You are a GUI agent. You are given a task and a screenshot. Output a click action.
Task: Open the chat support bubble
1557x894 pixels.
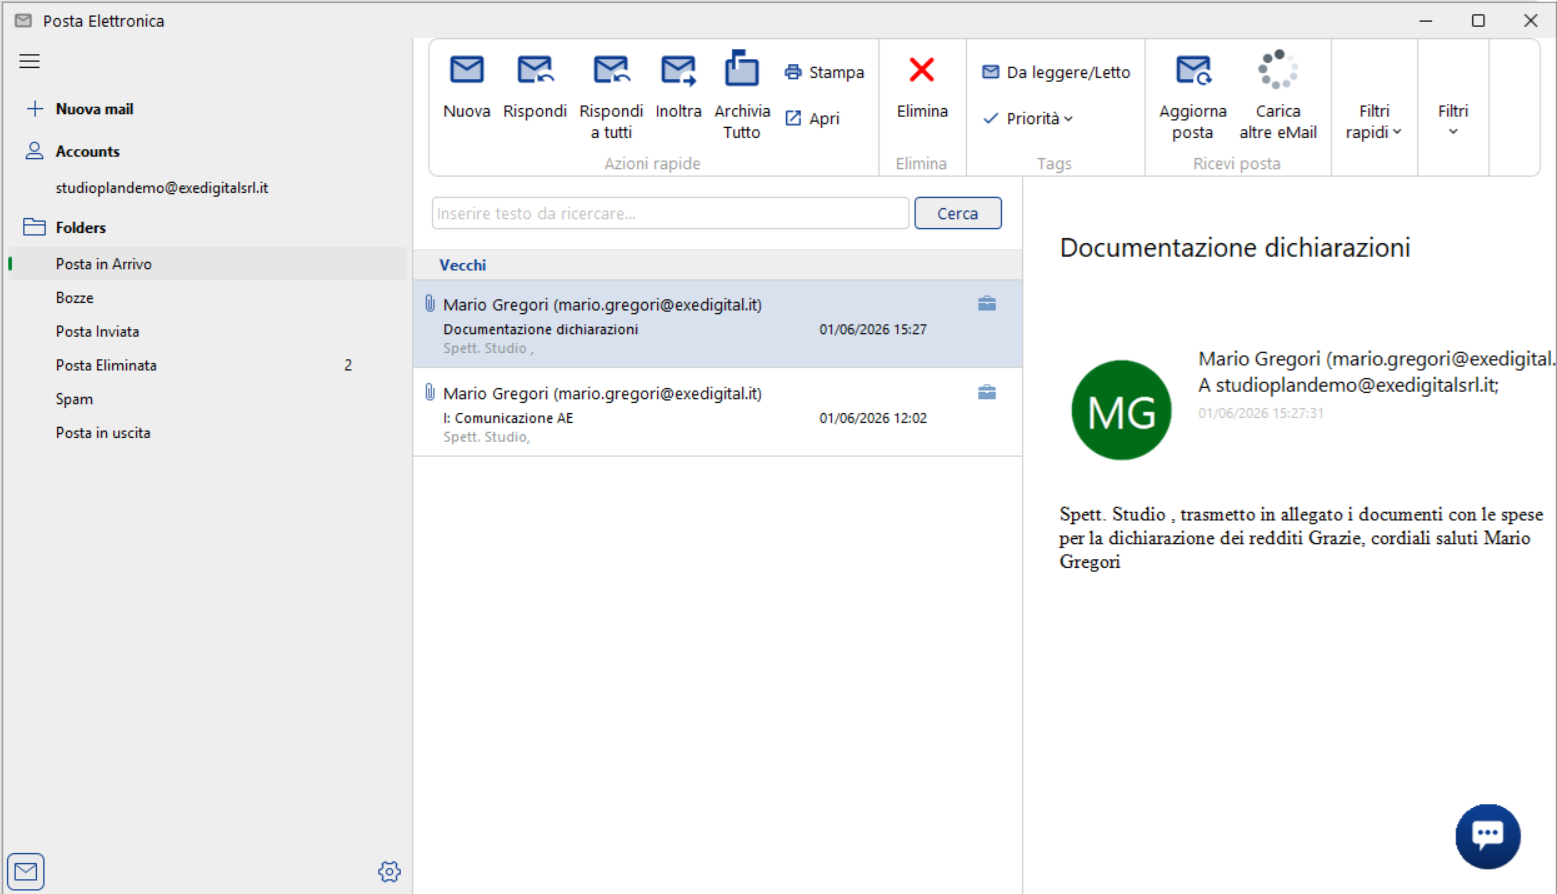pos(1487,836)
